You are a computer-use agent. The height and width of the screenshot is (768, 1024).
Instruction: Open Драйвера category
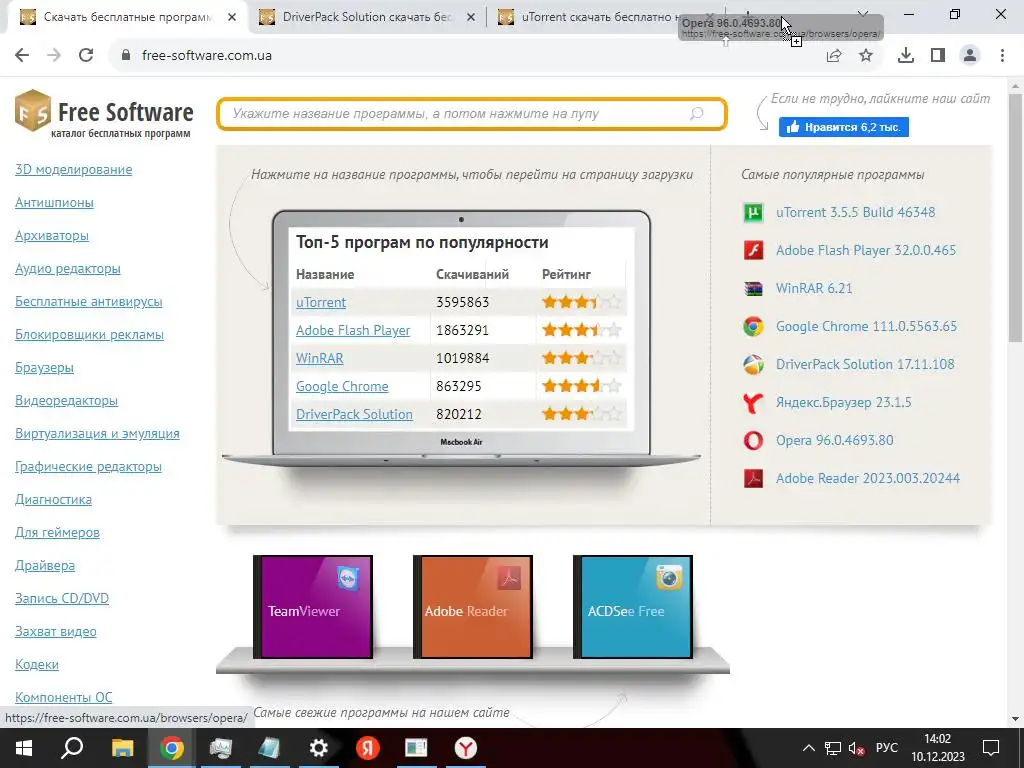pos(45,566)
